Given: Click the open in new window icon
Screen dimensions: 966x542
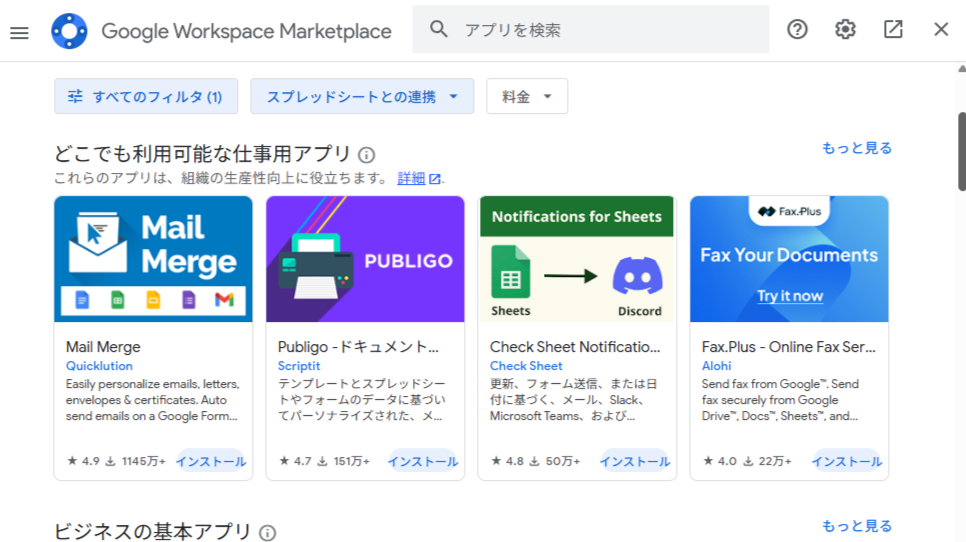Looking at the screenshot, I should click(893, 29).
